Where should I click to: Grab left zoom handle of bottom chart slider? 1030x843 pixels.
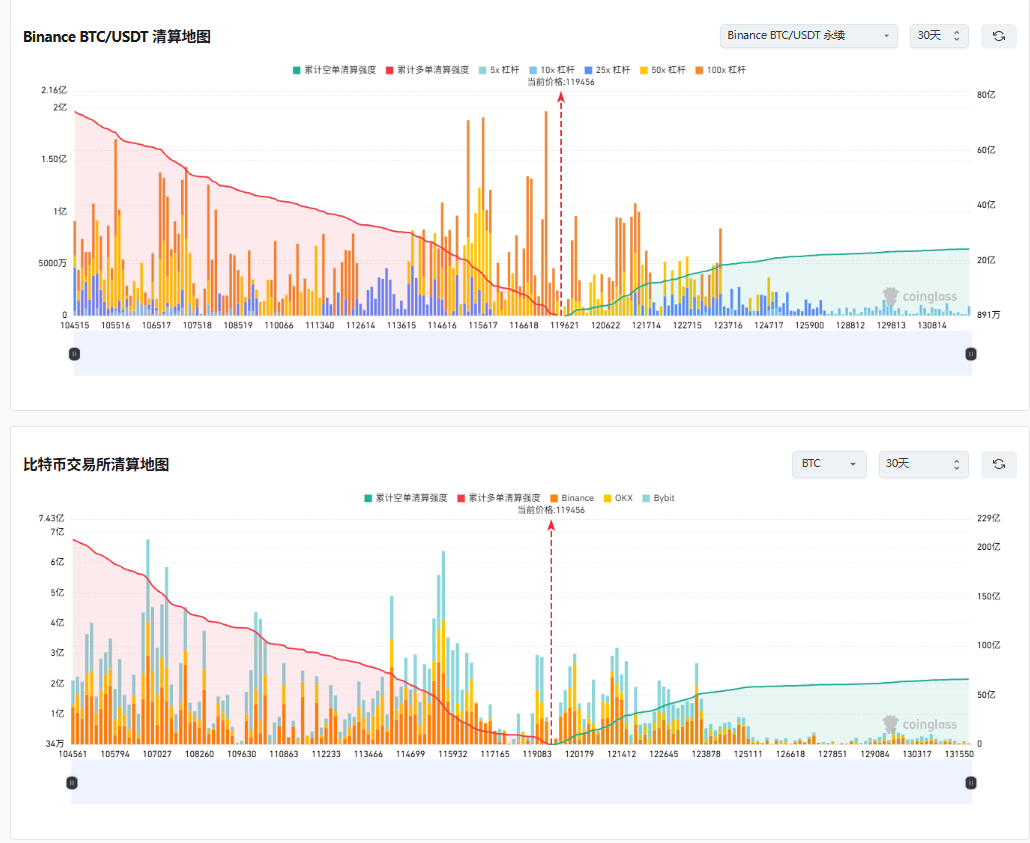click(72, 783)
